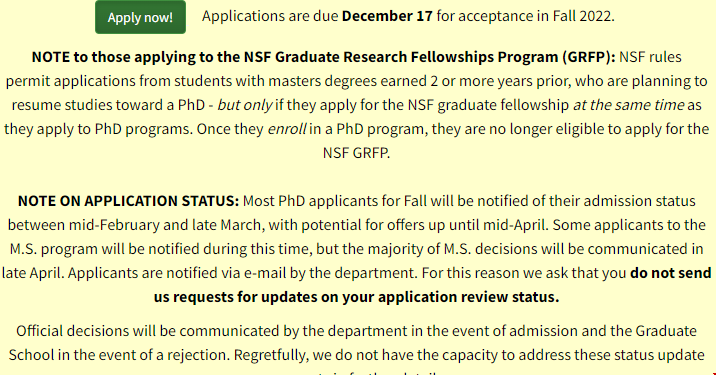Select the NOTE ON APPLICATION STATUS heading

[x=128, y=201]
